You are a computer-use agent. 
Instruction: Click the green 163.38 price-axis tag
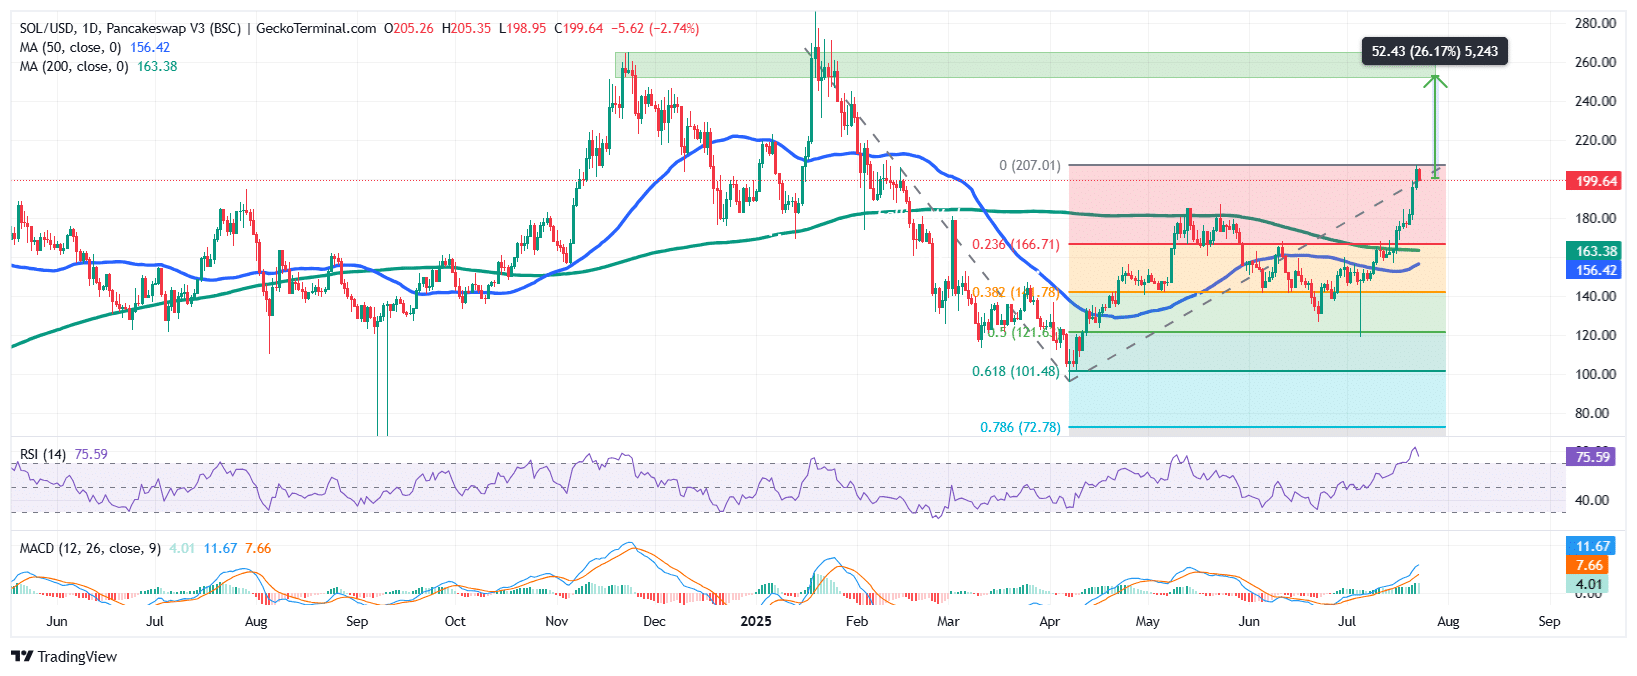1596,251
